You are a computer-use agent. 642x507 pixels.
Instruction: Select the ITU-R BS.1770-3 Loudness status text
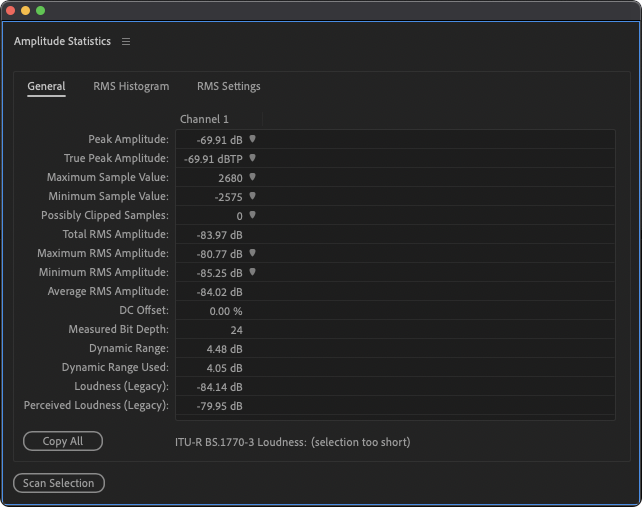coord(293,442)
